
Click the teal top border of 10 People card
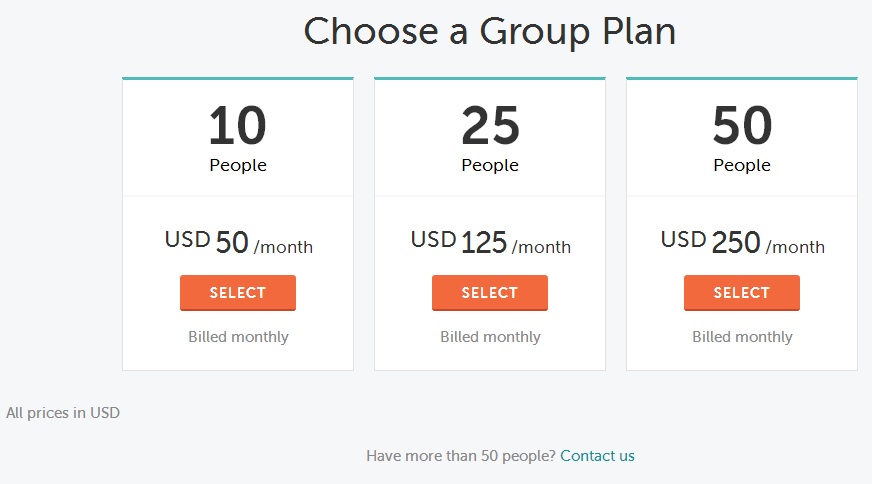click(238, 78)
